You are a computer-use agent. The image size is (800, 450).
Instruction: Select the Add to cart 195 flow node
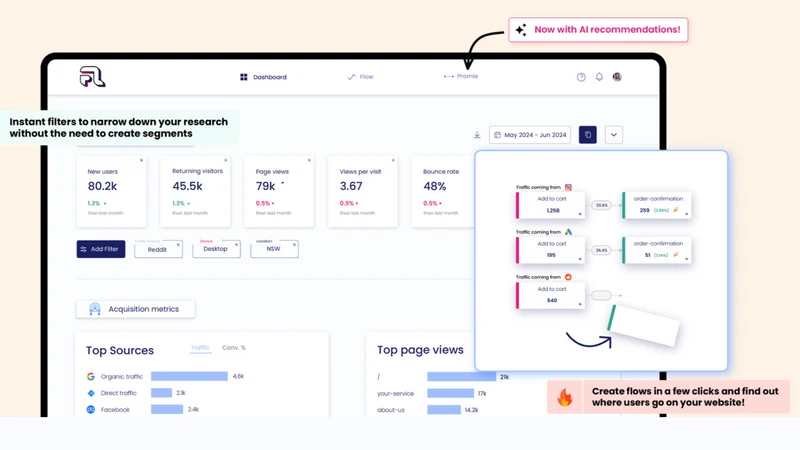(551, 250)
